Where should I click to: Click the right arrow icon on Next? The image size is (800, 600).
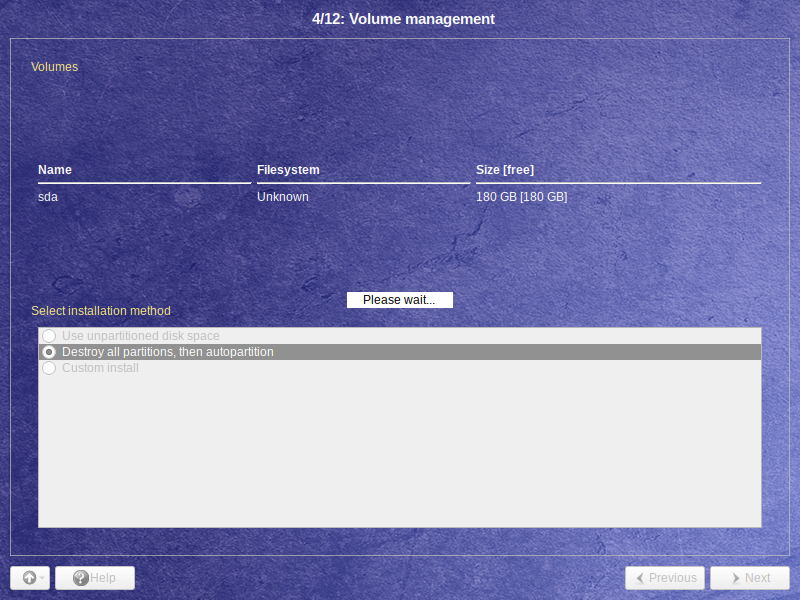pyautogui.click(x=736, y=578)
